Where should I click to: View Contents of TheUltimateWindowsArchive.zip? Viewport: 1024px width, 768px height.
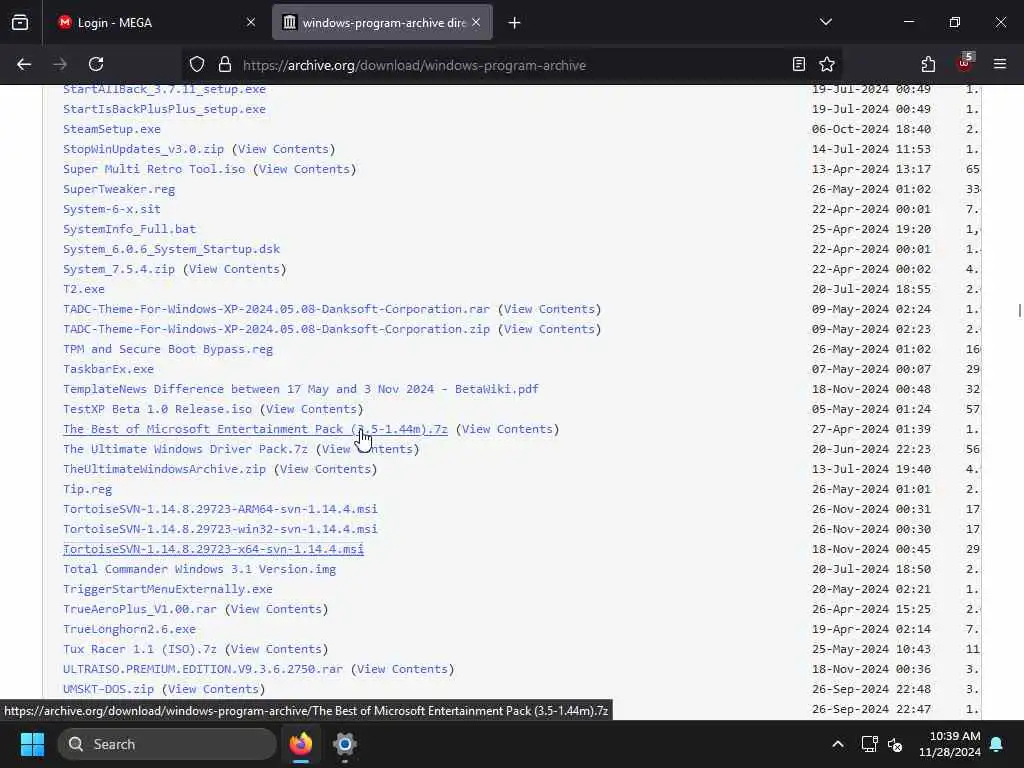click(325, 469)
